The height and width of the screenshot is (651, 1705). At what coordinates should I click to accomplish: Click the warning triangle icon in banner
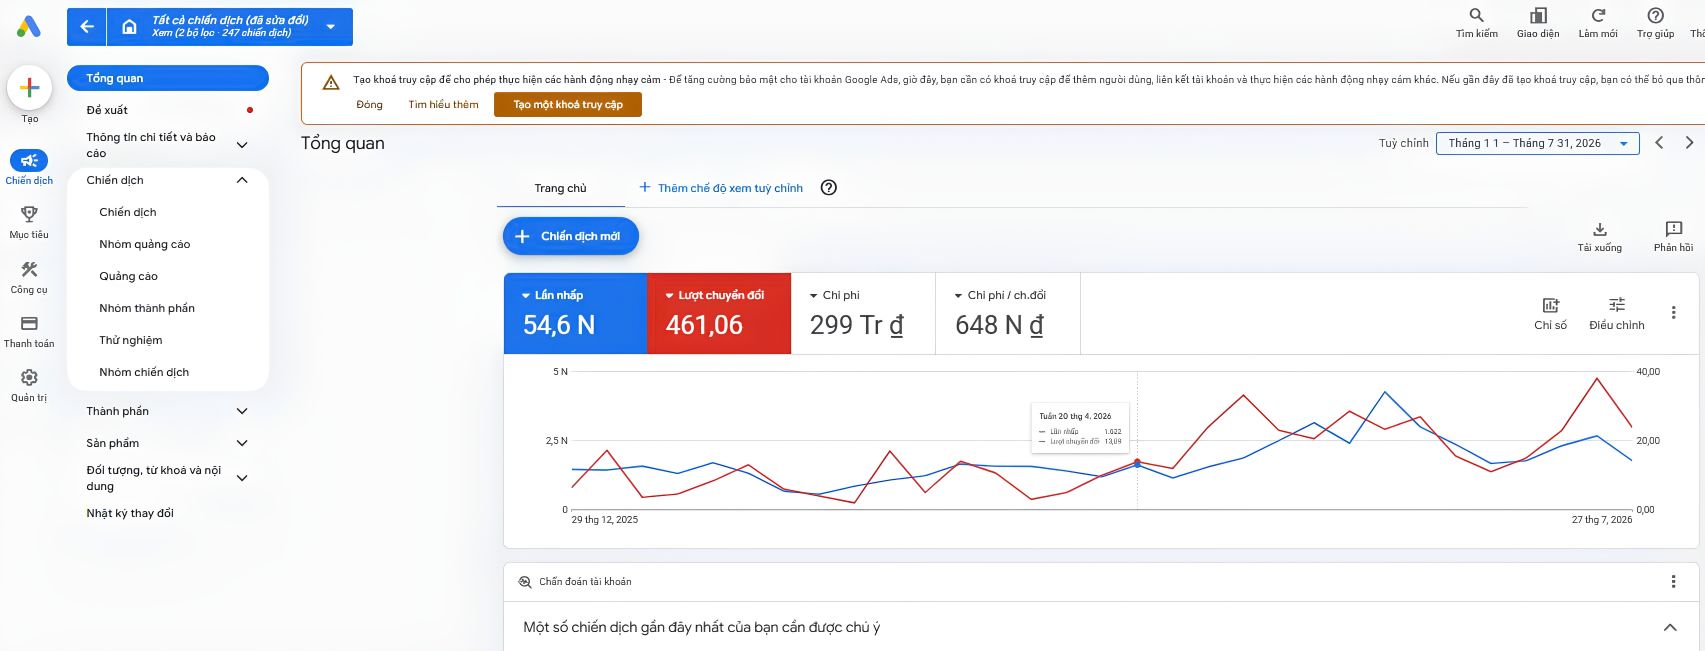coord(331,82)
